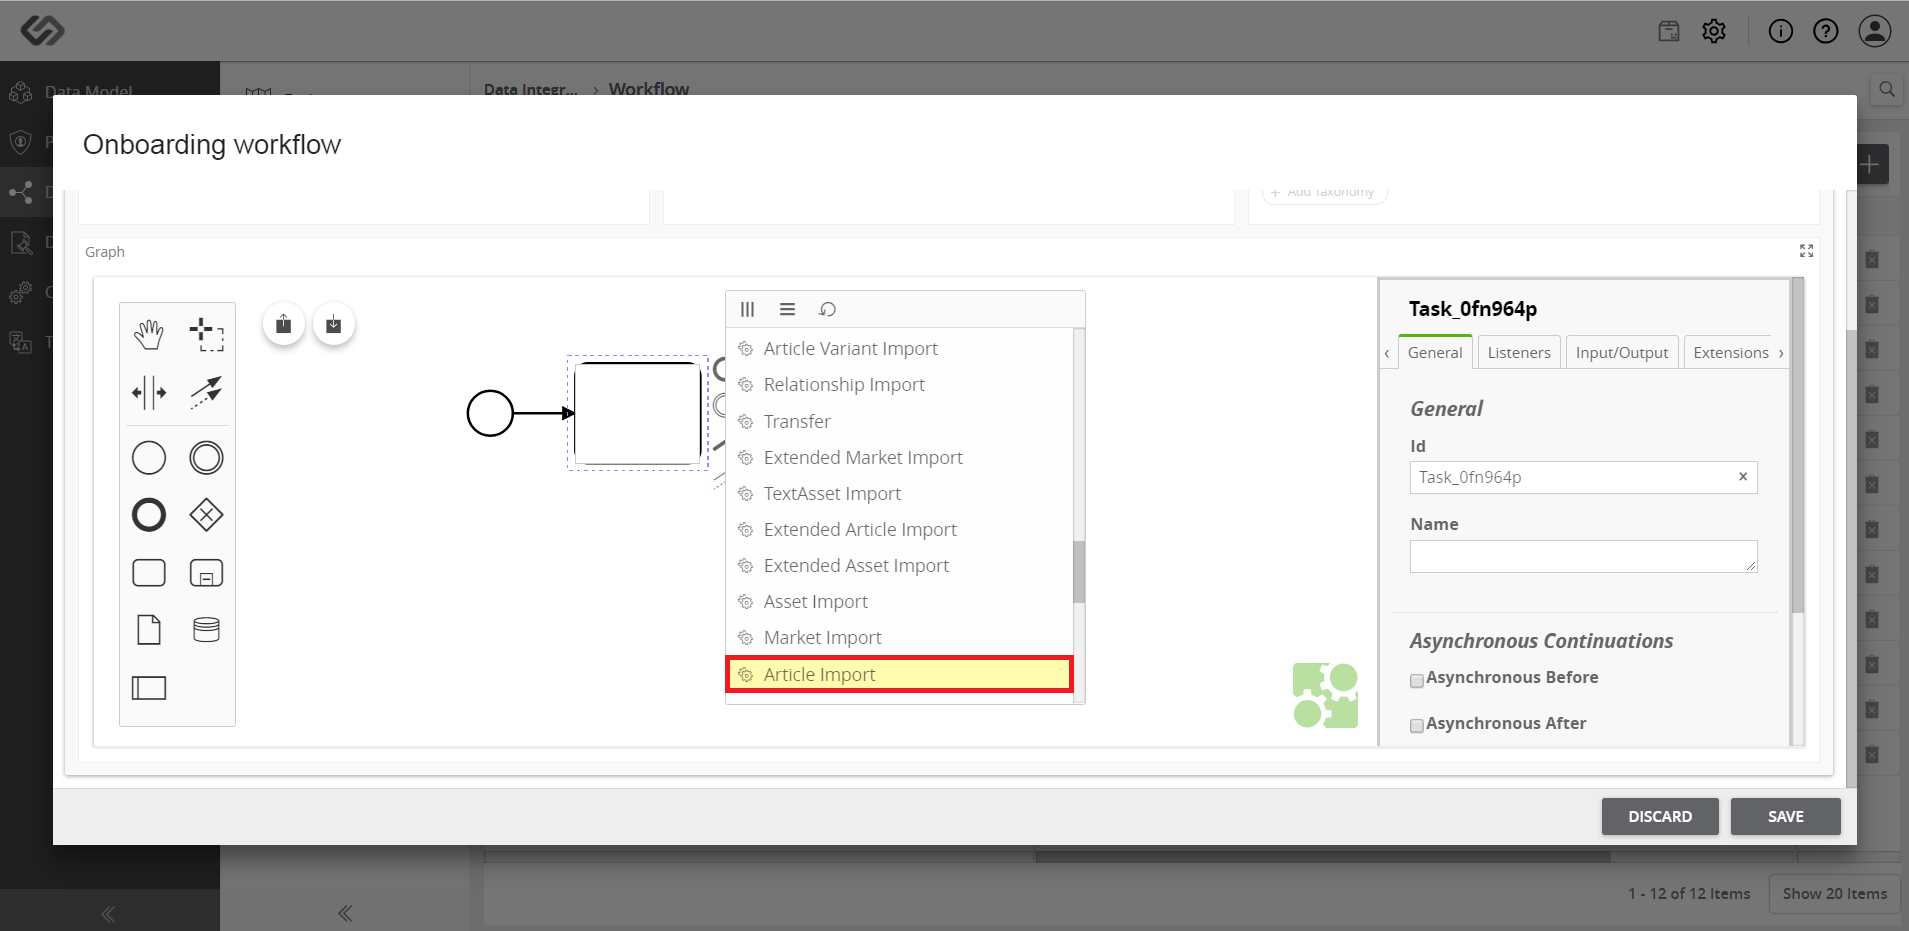
Task: Discard the workflow changes
Action: tap(1660, 816)
